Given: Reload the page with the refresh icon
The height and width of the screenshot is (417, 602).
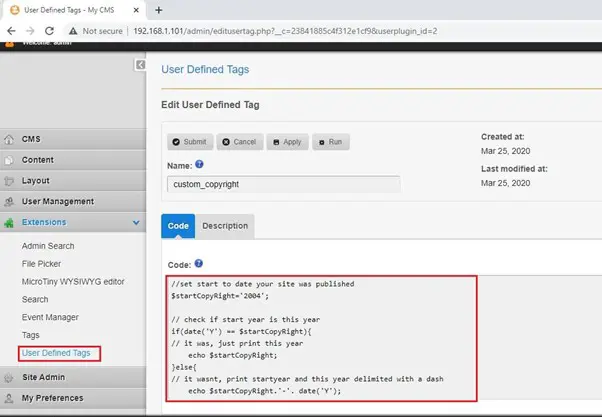Looking at the screenshot, I should 49,31.
